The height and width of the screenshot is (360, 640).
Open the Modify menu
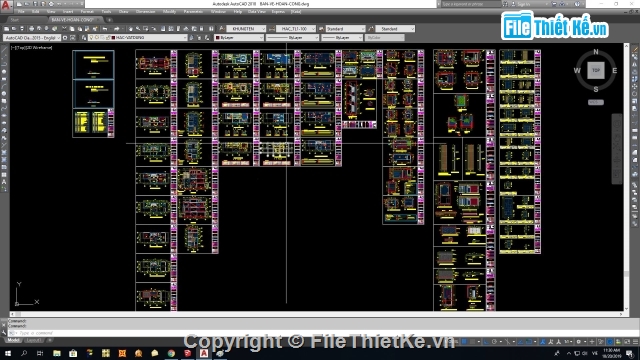(x=169, y=12)
